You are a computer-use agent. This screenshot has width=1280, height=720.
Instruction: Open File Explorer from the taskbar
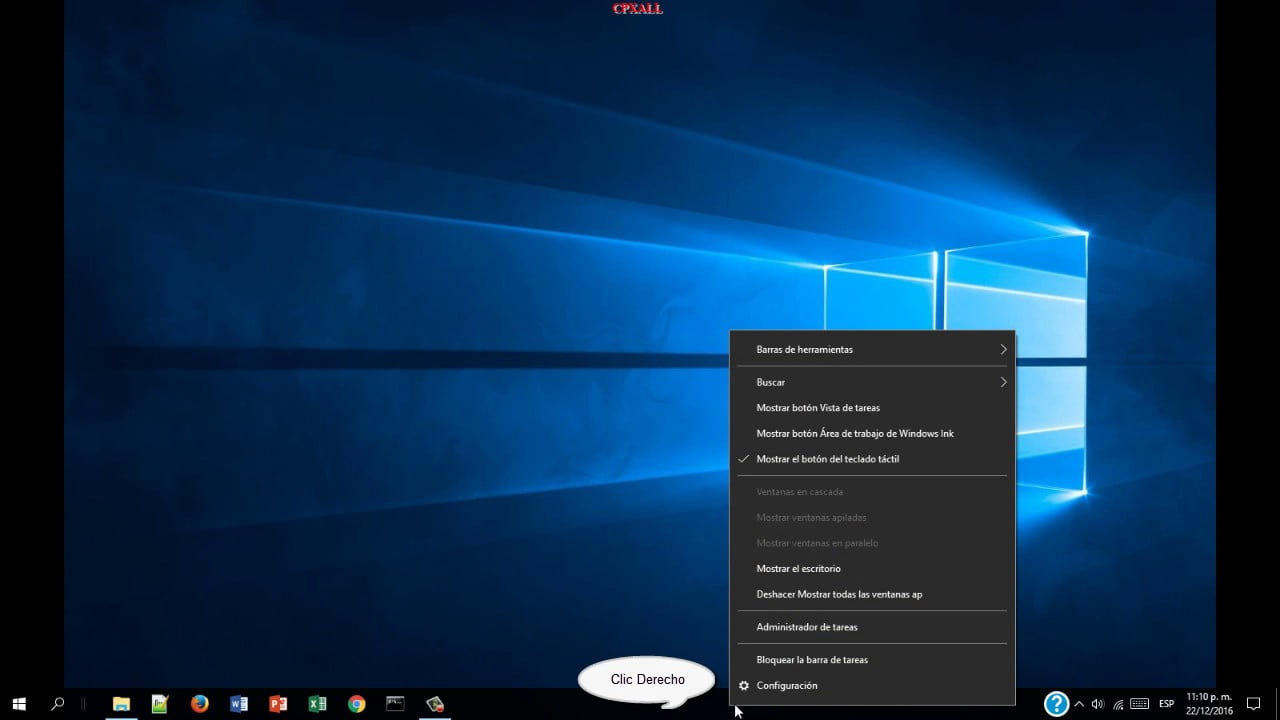(121, 704)
